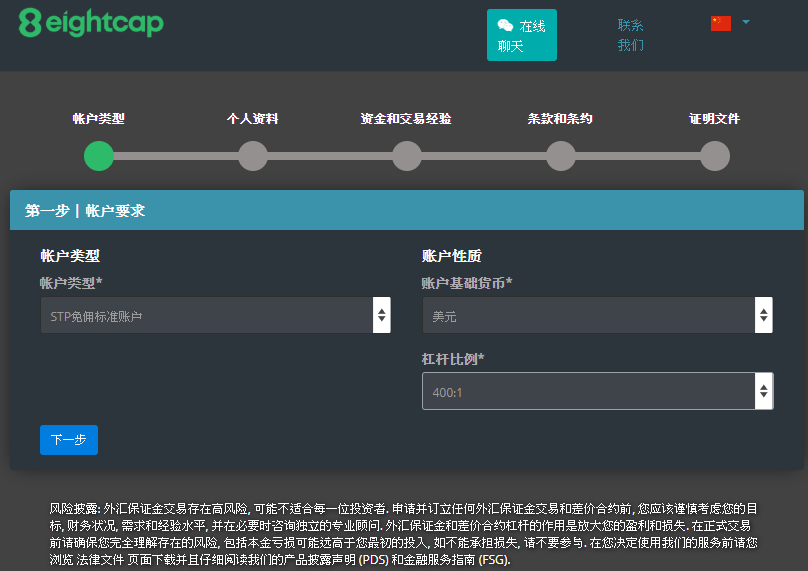
Task: Click the Eightcap logo
Action: coord(91,24)
